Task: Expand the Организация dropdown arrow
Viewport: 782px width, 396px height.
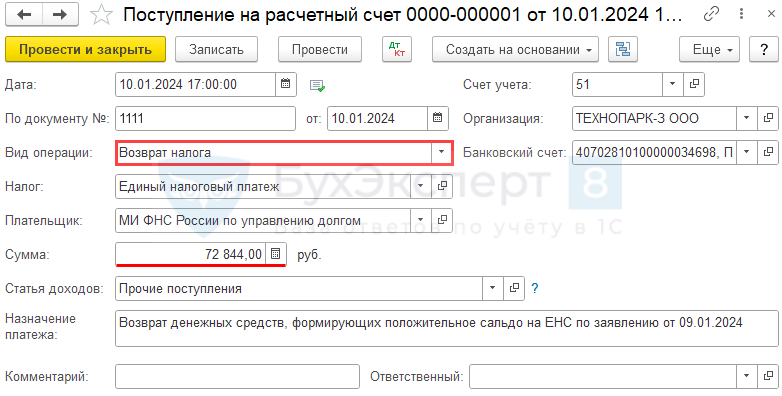Action: tap(747, 118)
